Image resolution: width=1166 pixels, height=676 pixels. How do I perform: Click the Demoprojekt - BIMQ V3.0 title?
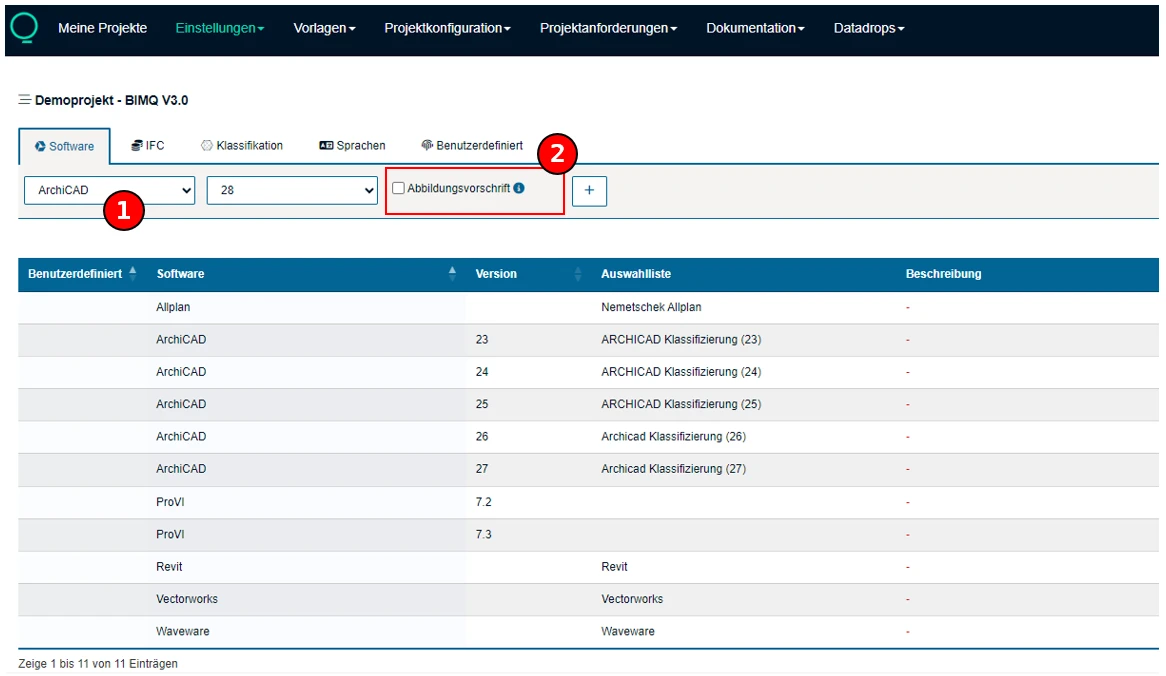point(112,100)
